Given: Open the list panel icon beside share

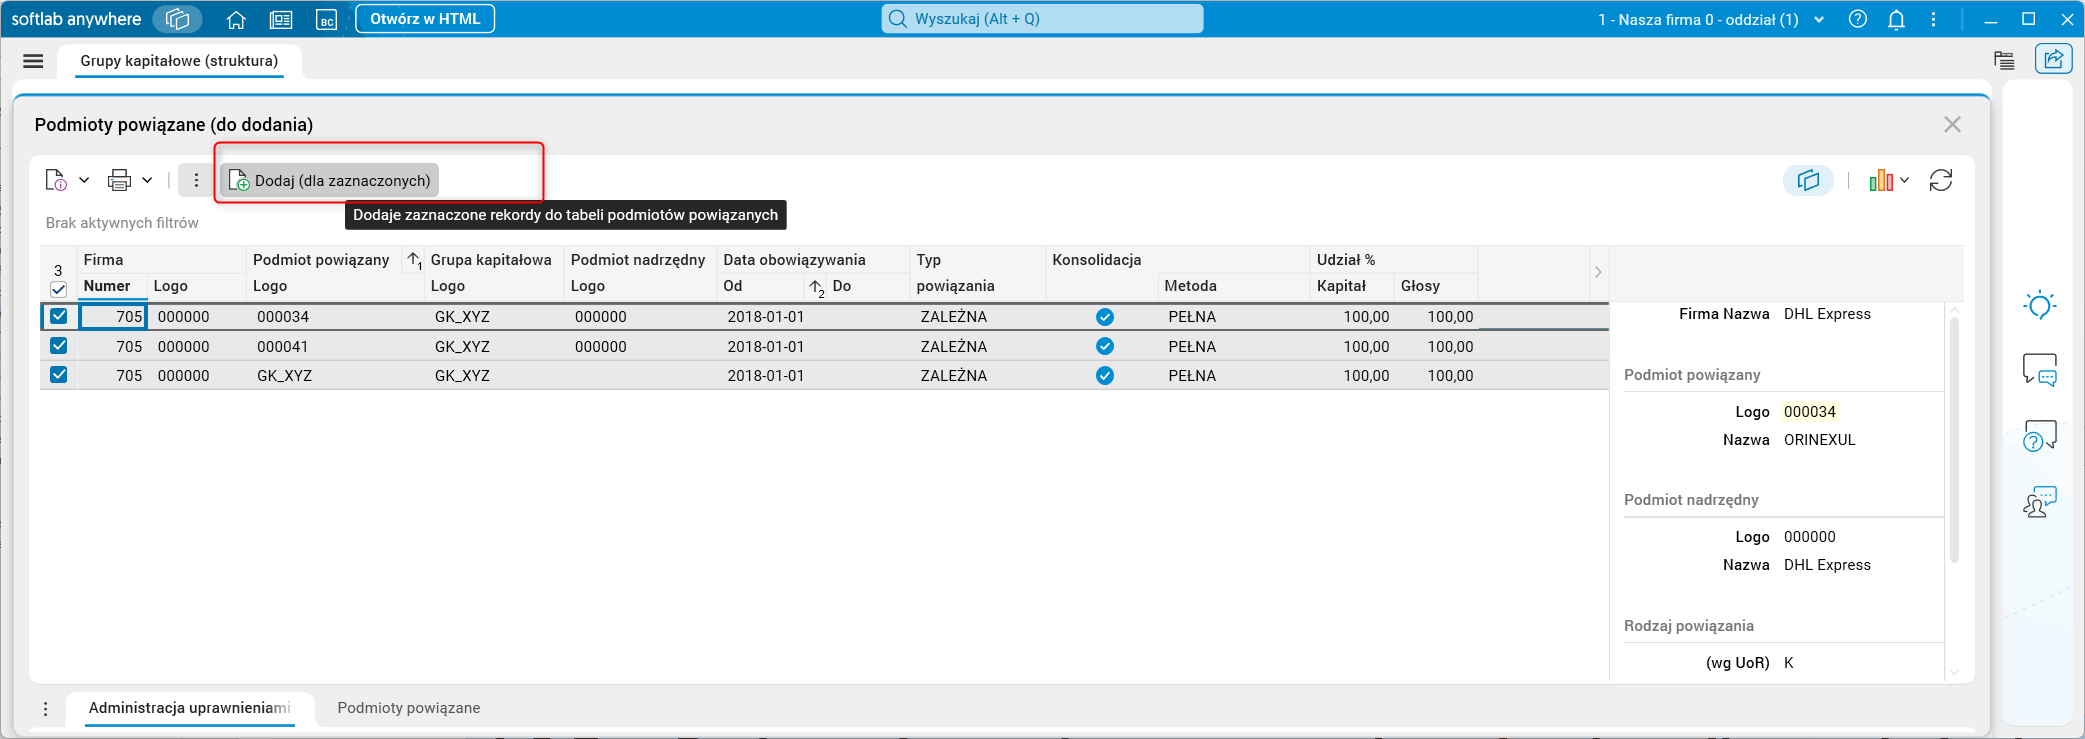Looking at the screenshot, I should [2004, 60].
